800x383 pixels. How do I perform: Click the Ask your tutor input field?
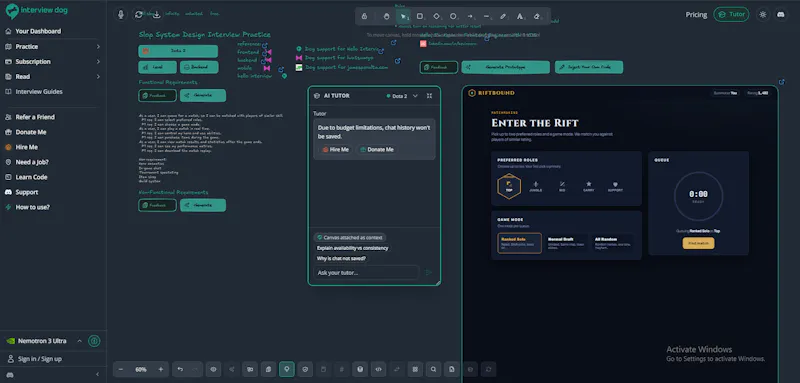(366, 272)
